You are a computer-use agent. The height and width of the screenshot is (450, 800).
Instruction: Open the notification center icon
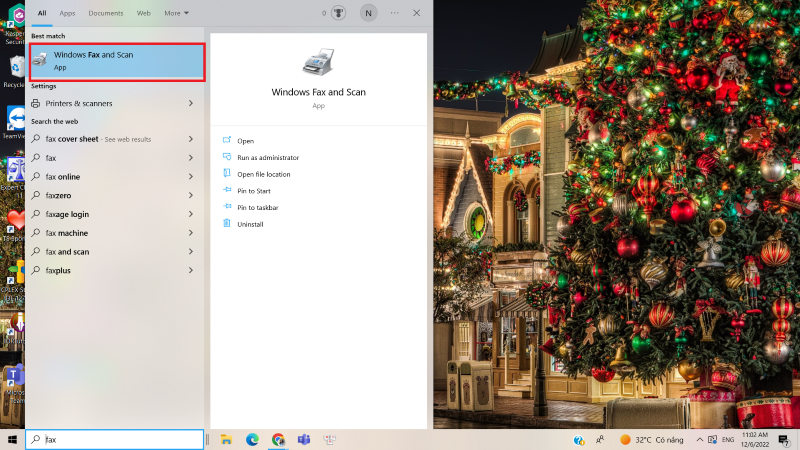784,439
